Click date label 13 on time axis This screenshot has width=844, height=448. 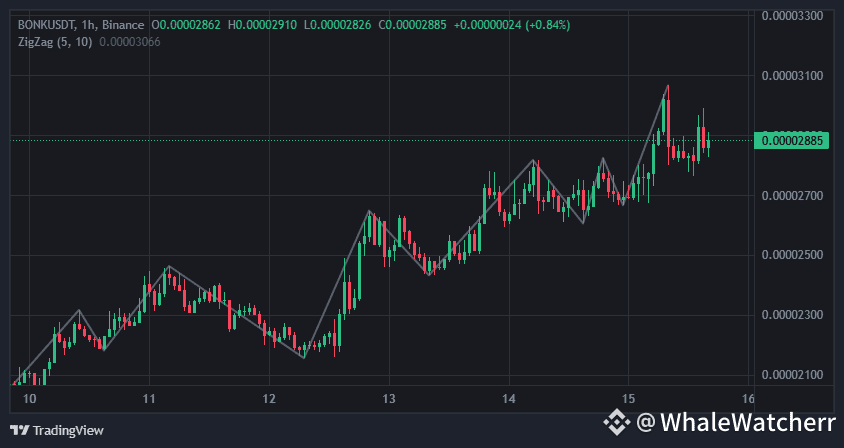click(x=389, y=399)
